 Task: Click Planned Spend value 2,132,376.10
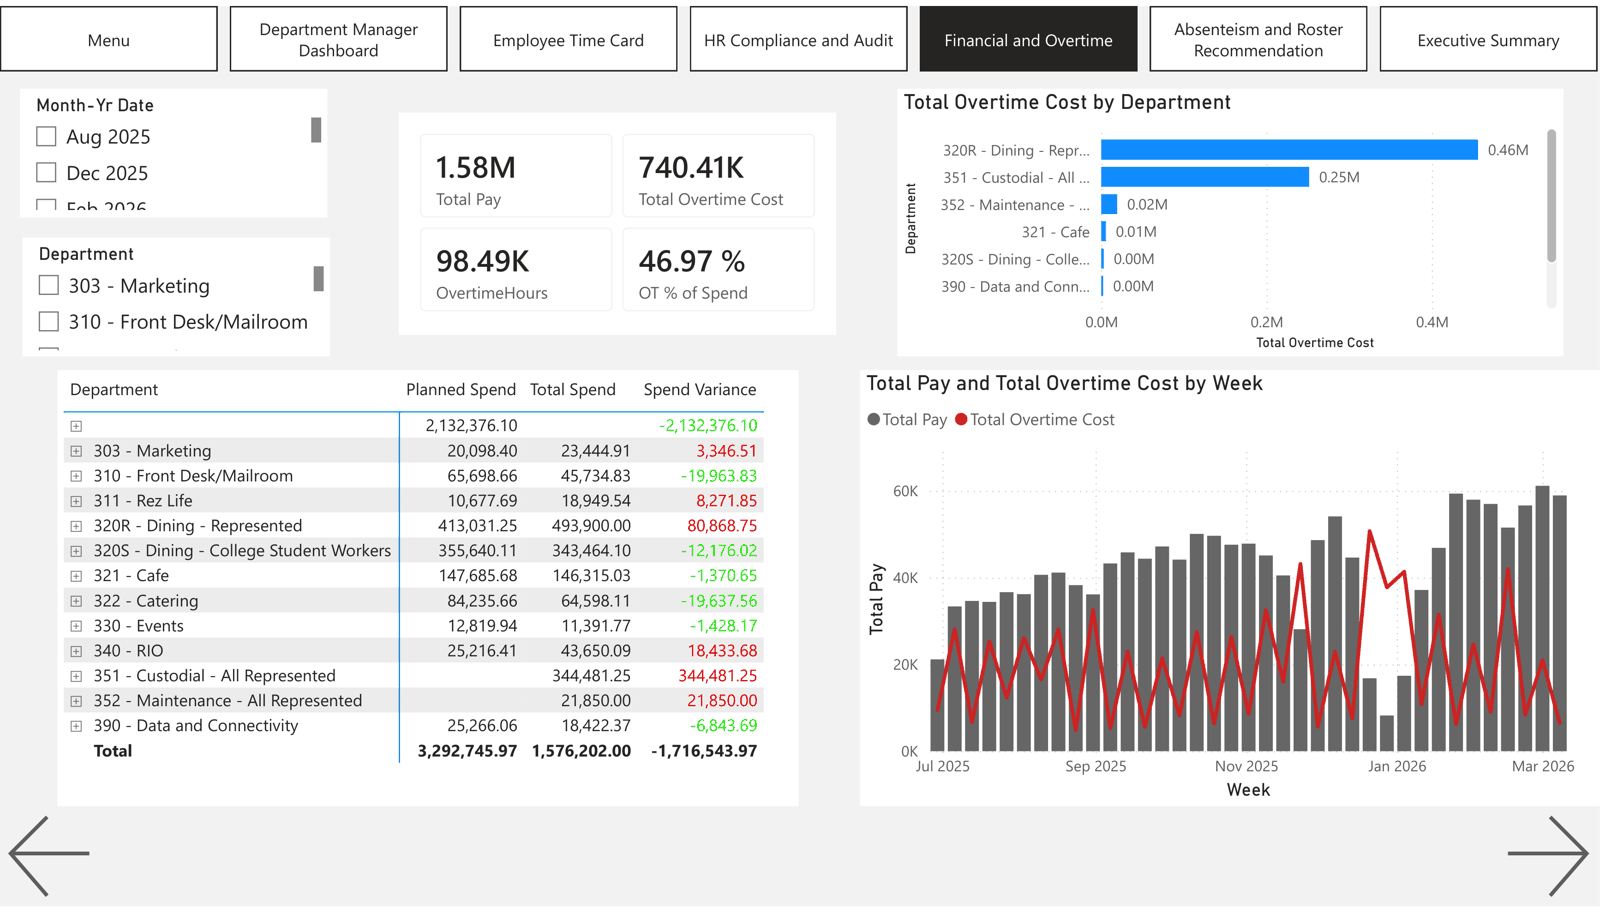point(471,426)
